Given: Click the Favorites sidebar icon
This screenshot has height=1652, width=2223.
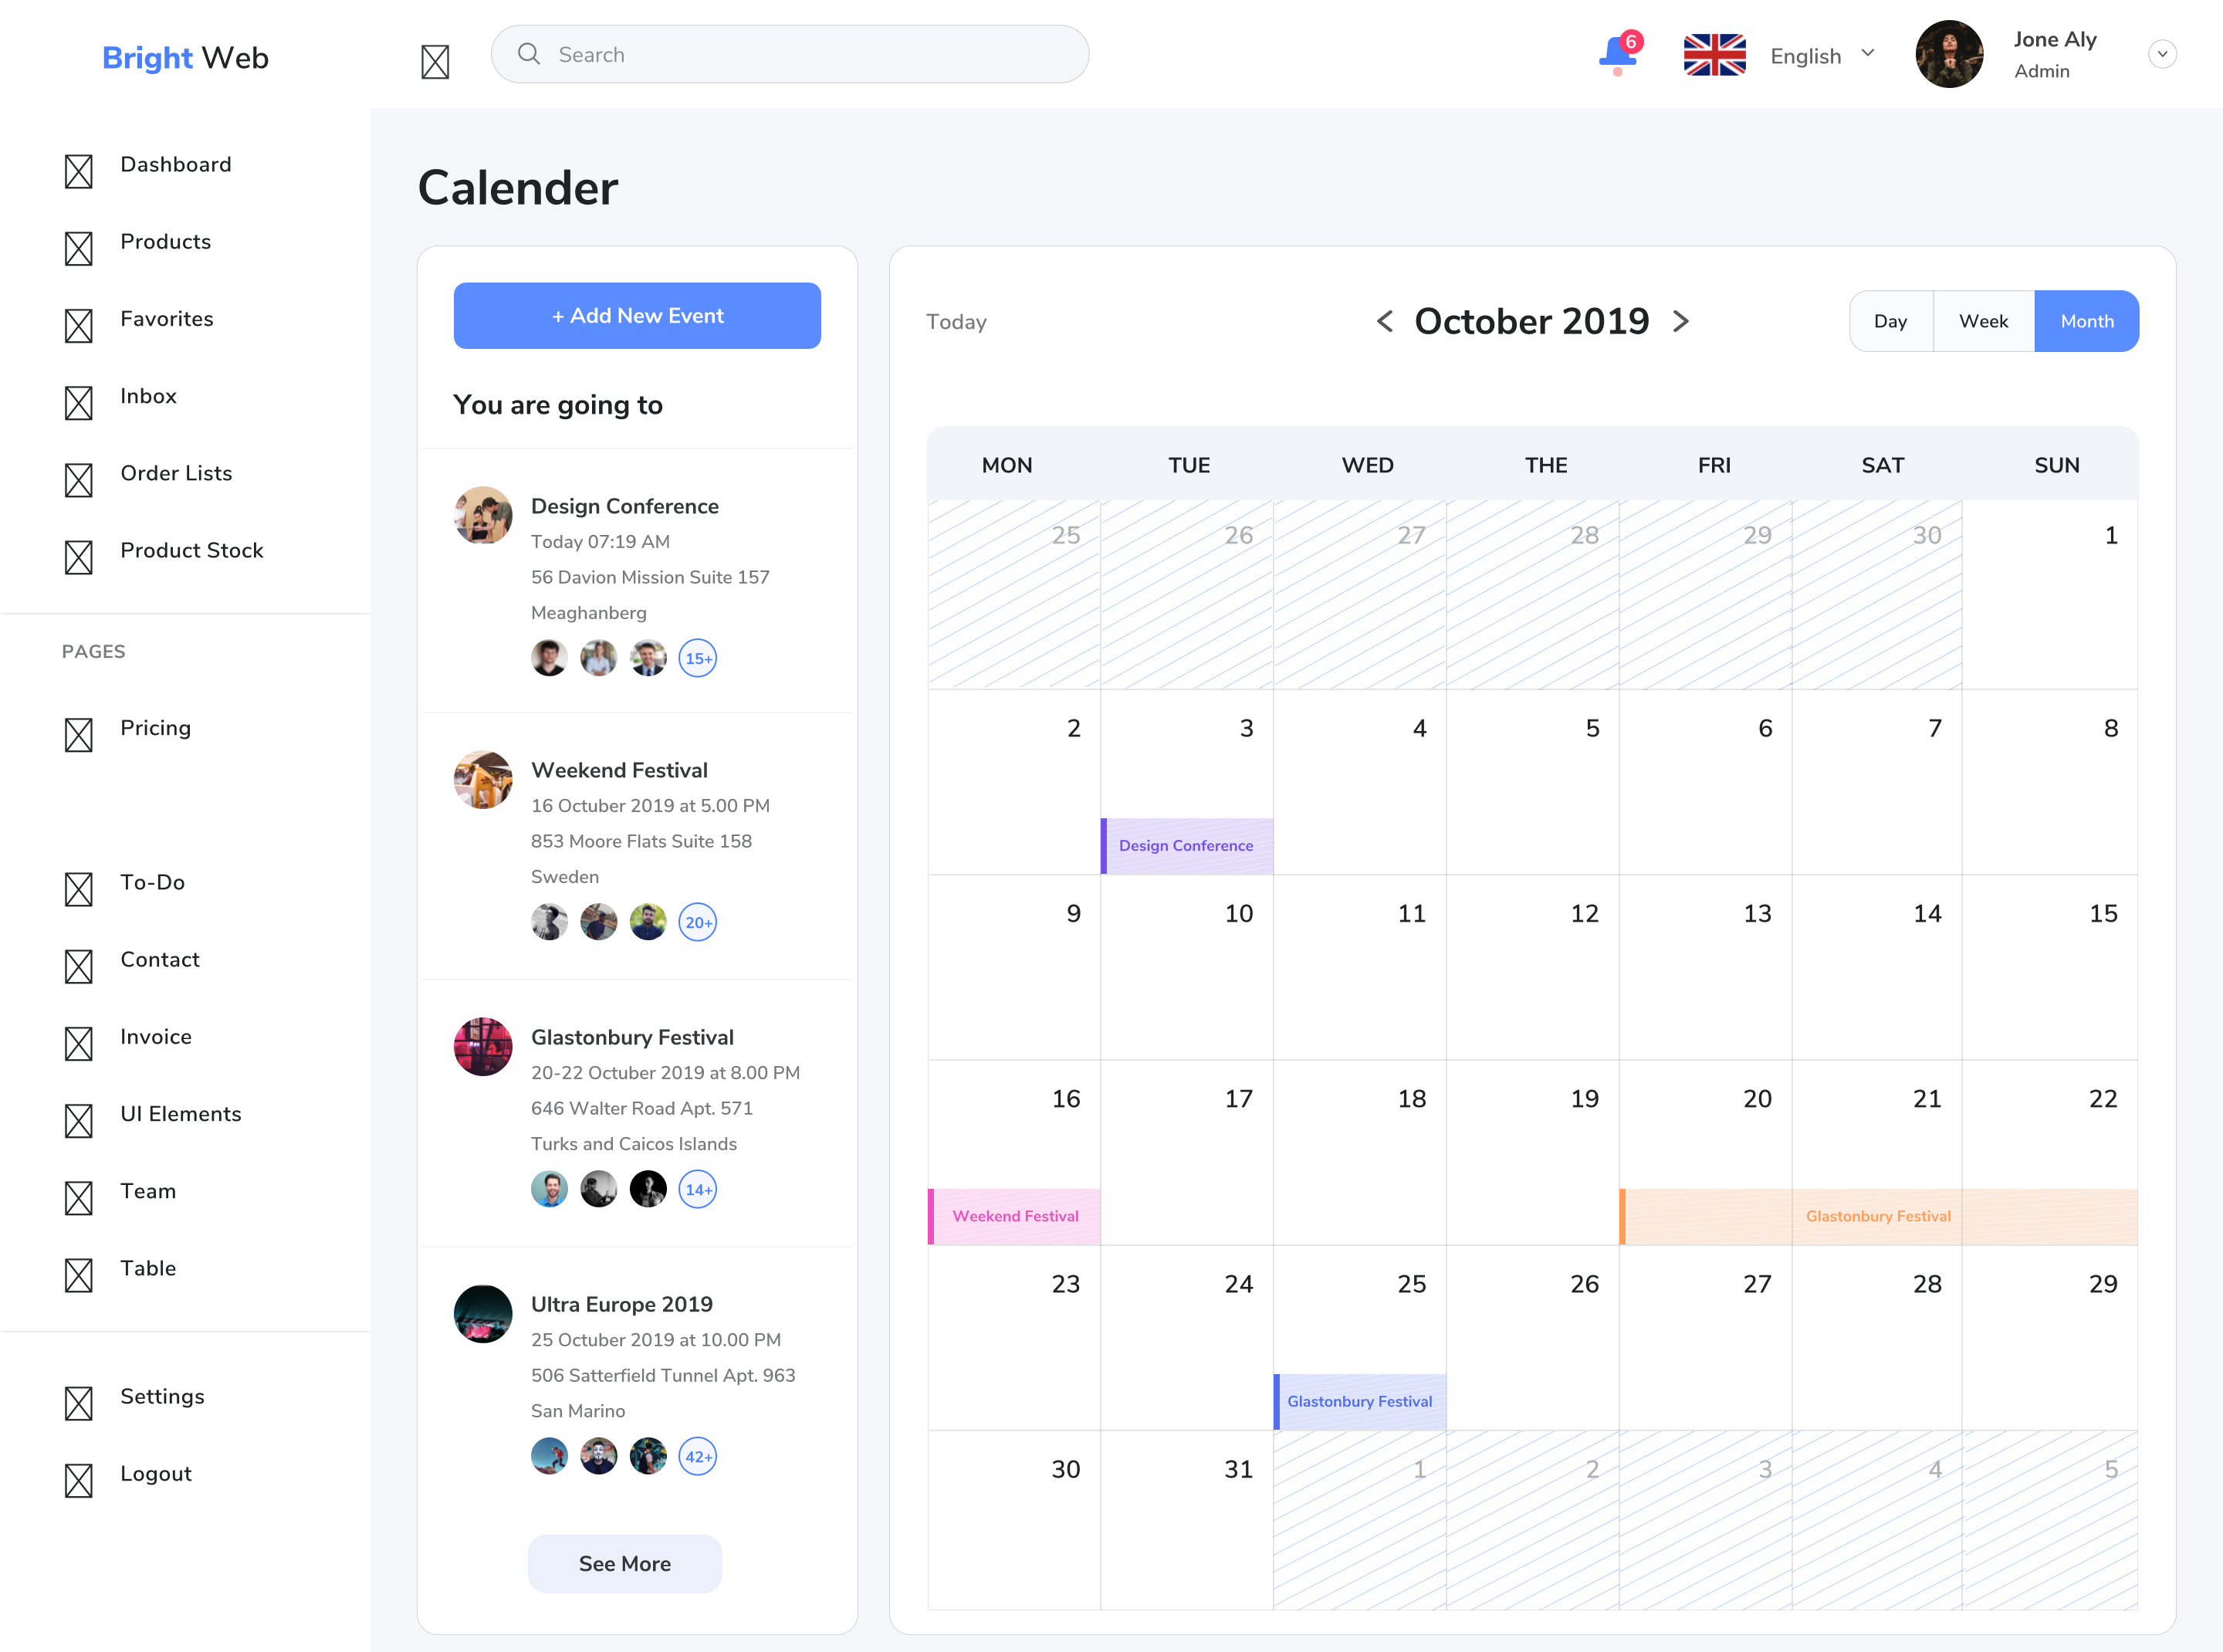Looking at the screenshot, I should point(78,320).
